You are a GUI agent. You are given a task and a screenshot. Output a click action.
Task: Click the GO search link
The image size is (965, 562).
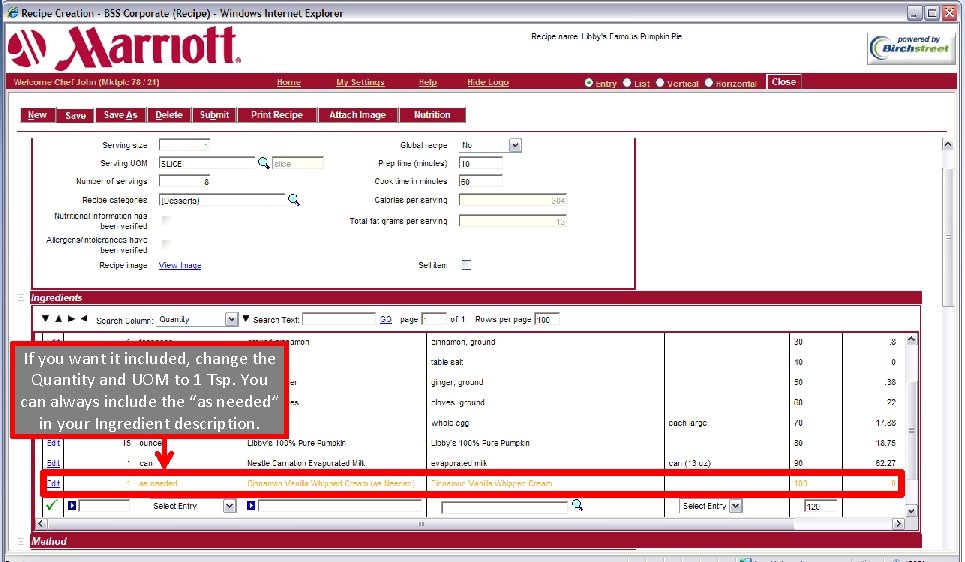coord(386,319)
